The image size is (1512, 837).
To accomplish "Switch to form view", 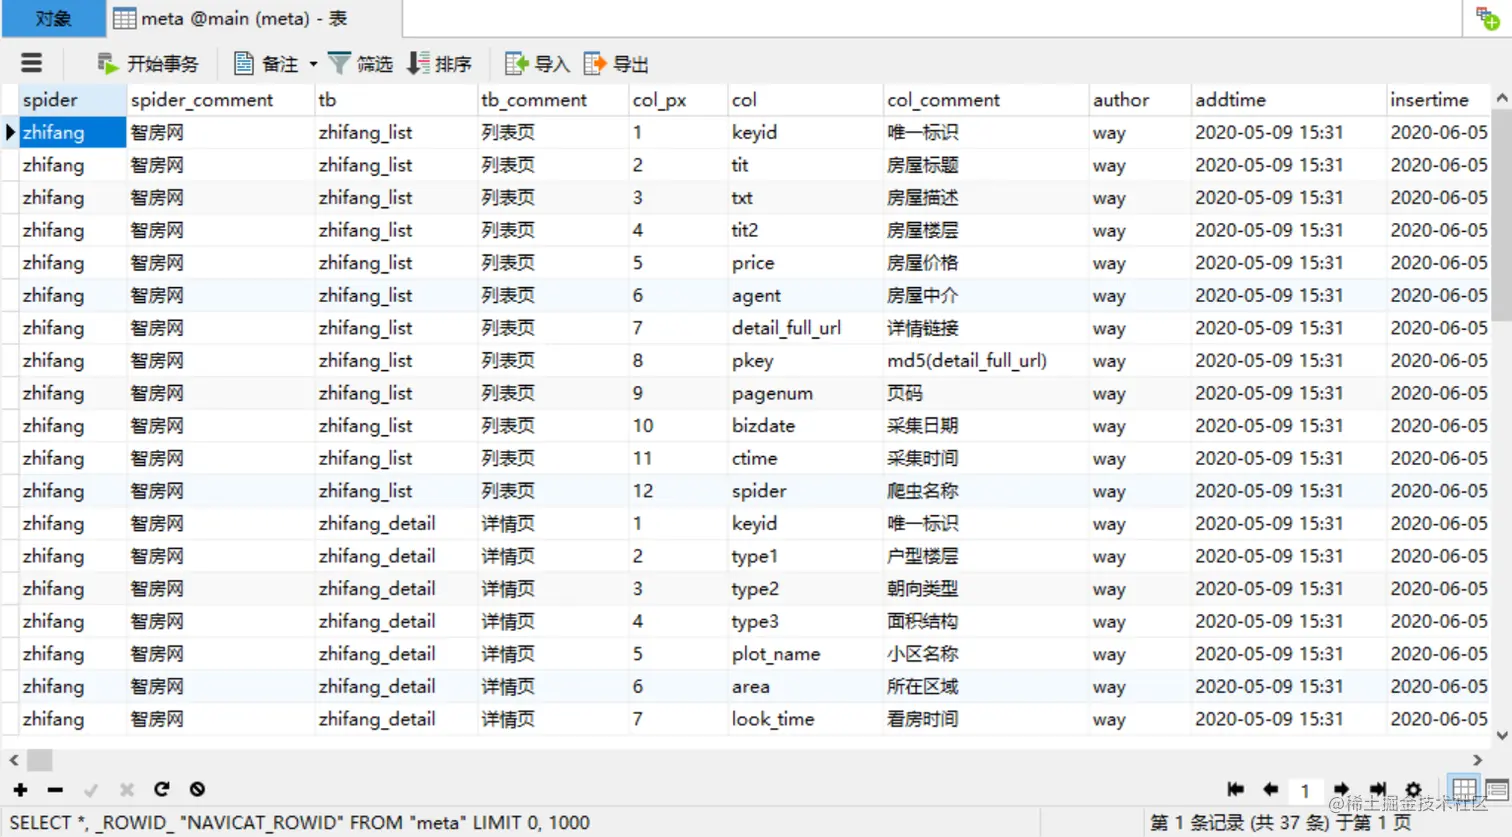I will click(1497, 789).
